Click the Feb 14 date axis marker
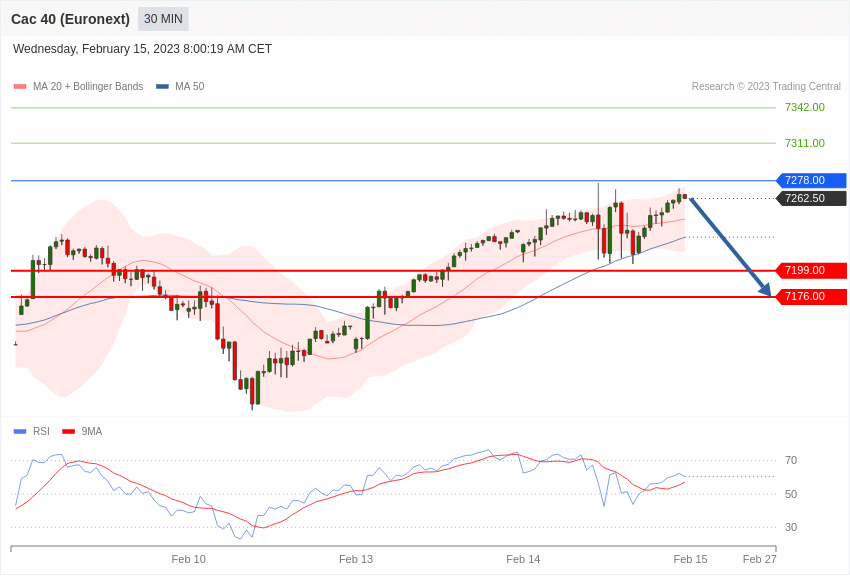This screenshot has width=850, height=576. (x=523, y=559)
